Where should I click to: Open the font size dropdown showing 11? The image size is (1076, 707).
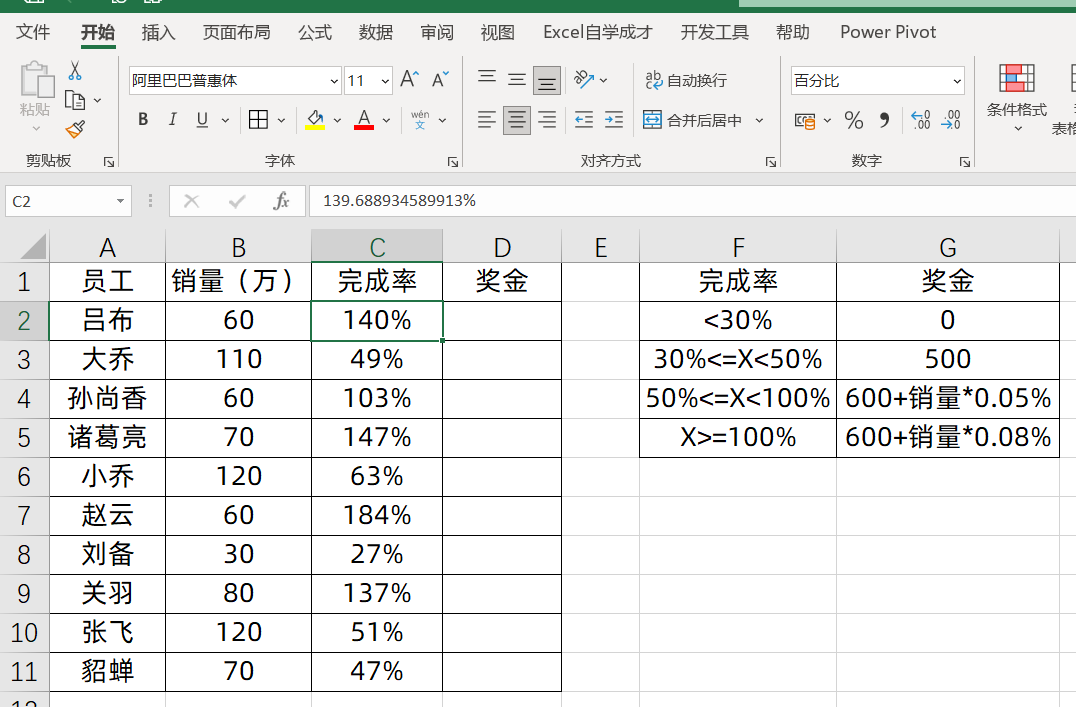click(x=385, y=81)
